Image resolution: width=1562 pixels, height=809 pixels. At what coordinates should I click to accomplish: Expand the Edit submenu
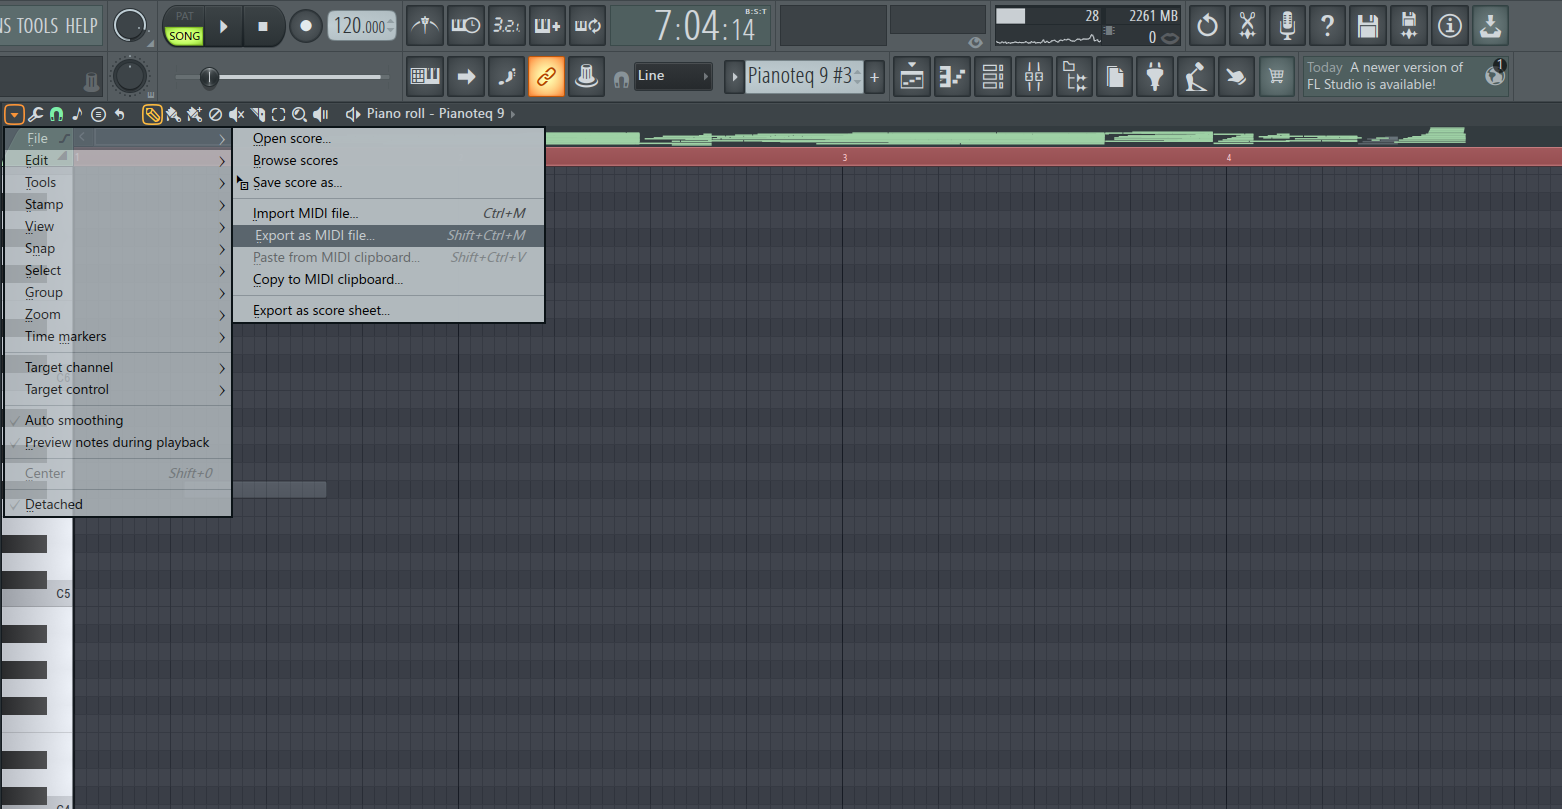118,160
